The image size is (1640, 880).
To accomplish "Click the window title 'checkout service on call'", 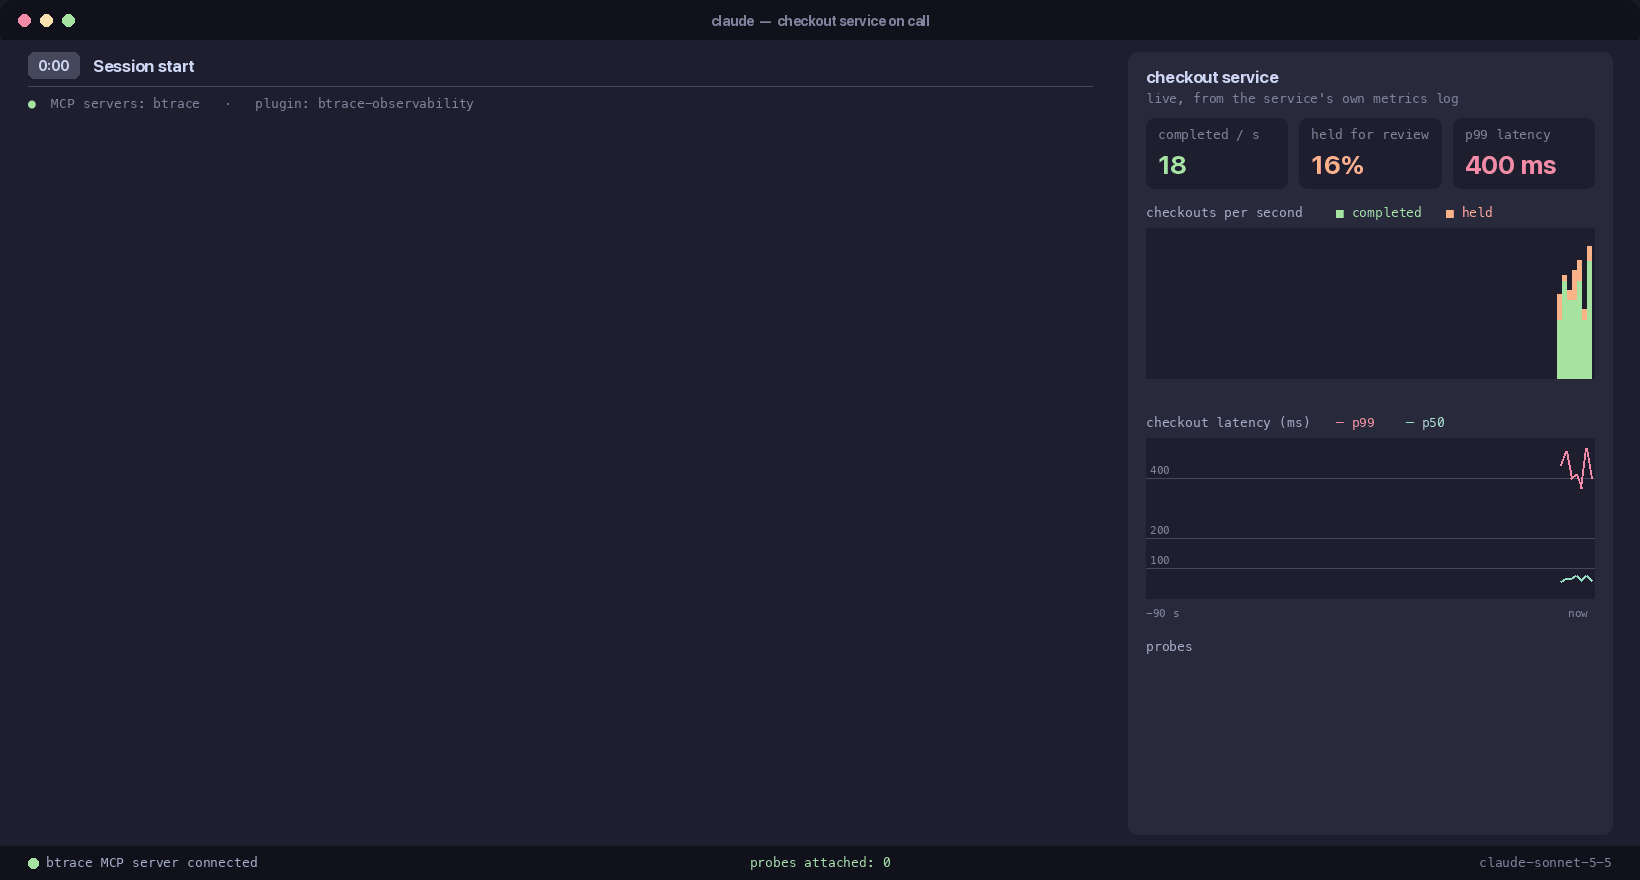I will tap(853, 21).
